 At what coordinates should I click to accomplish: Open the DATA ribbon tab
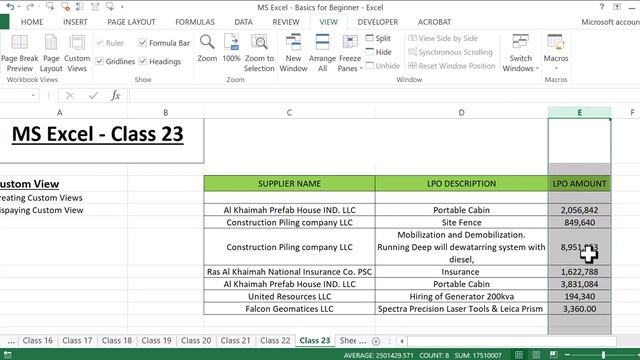[x=243, y=22]
